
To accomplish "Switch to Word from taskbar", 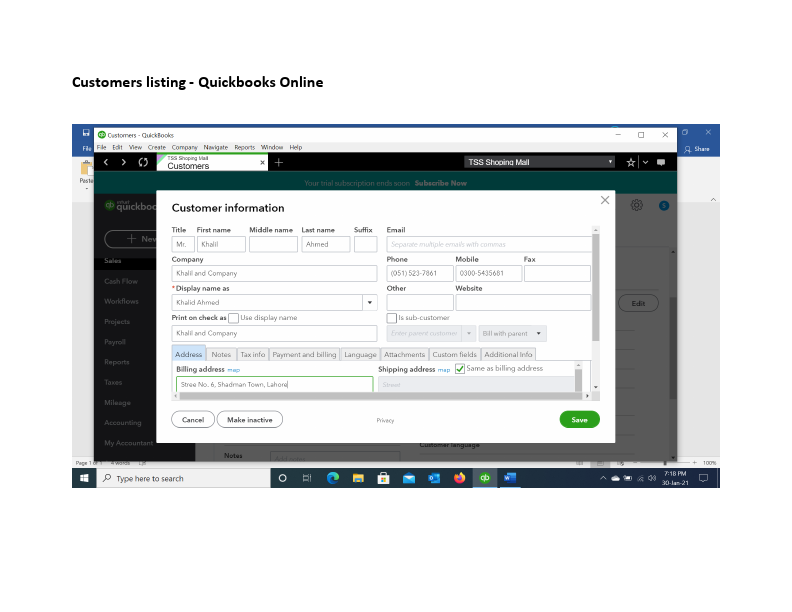I will point(510,478).
